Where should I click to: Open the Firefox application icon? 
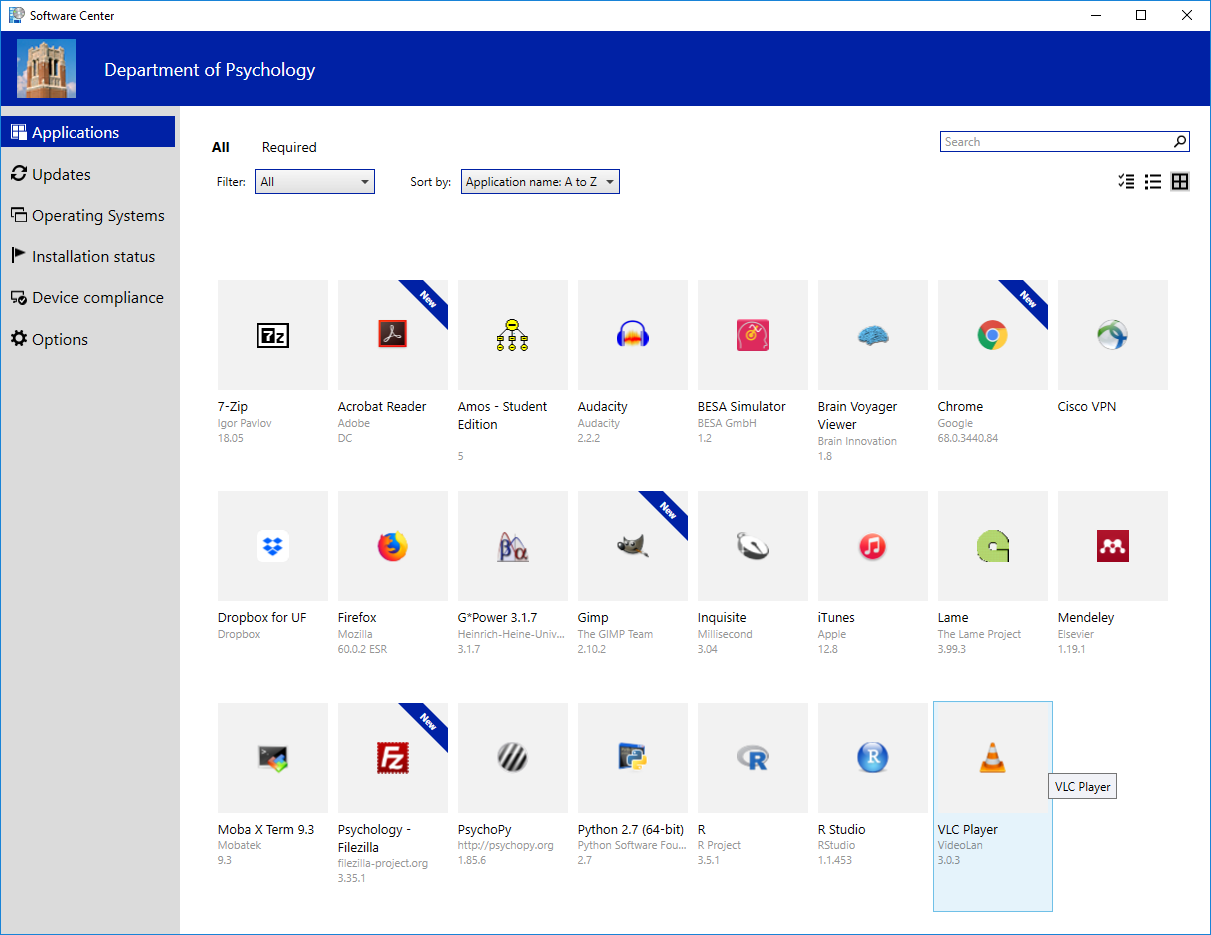[x=392, y=546]
